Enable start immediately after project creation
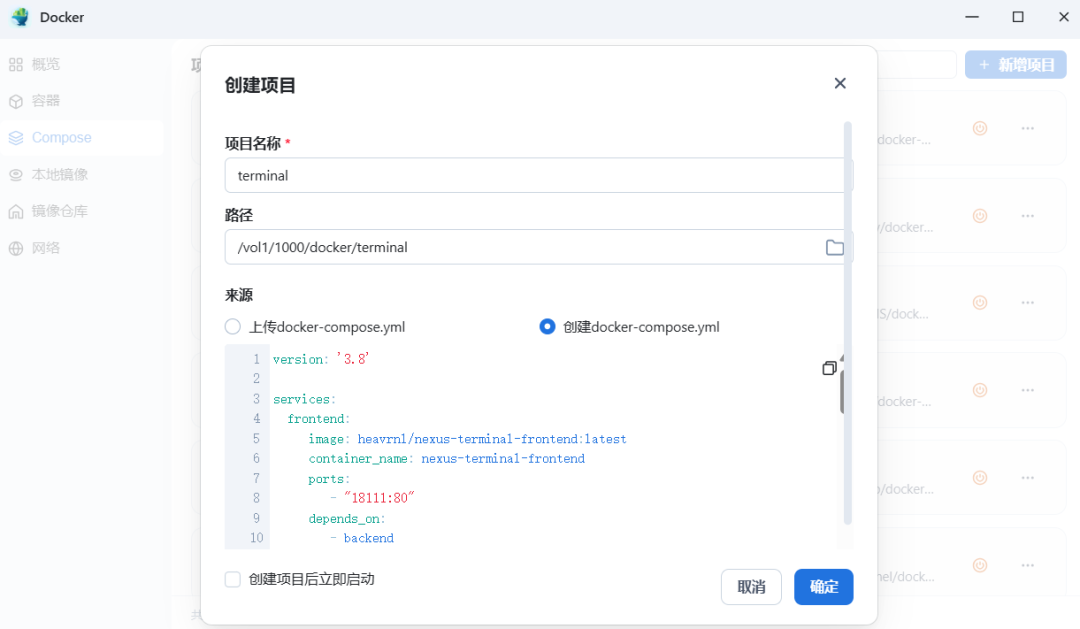Image resolution: width=1080 pixels, height=629 pixels. point(233,579)
